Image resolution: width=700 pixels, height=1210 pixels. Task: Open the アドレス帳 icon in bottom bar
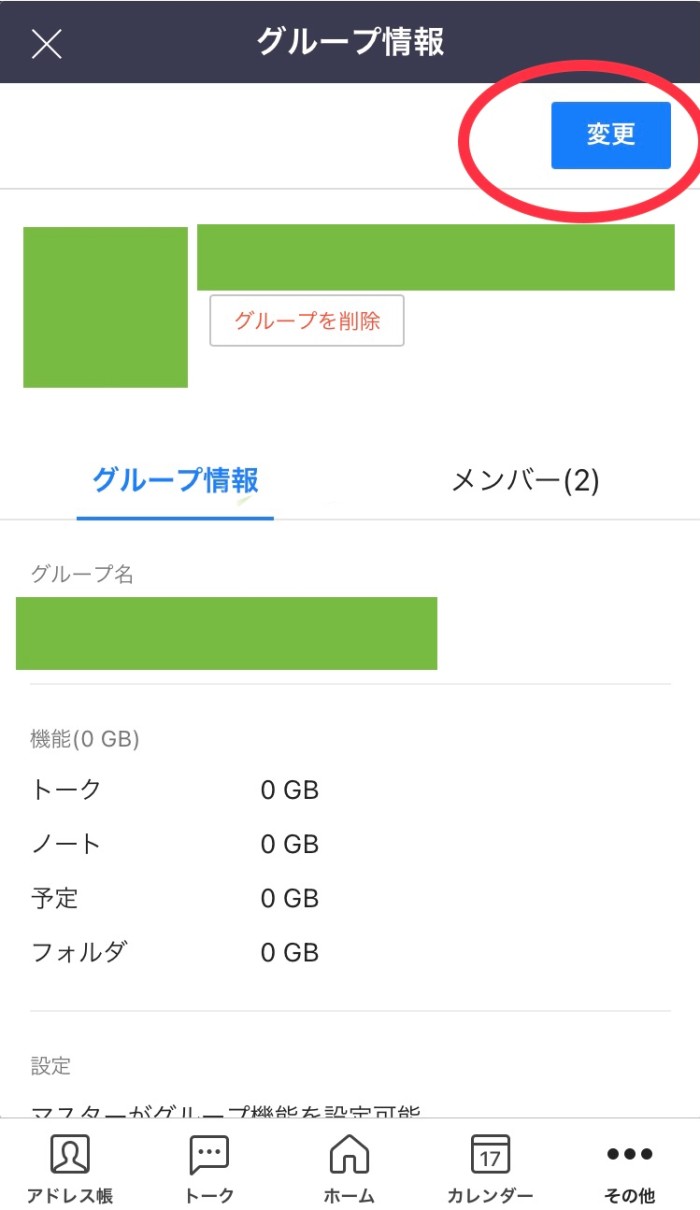pos(70,1168)
